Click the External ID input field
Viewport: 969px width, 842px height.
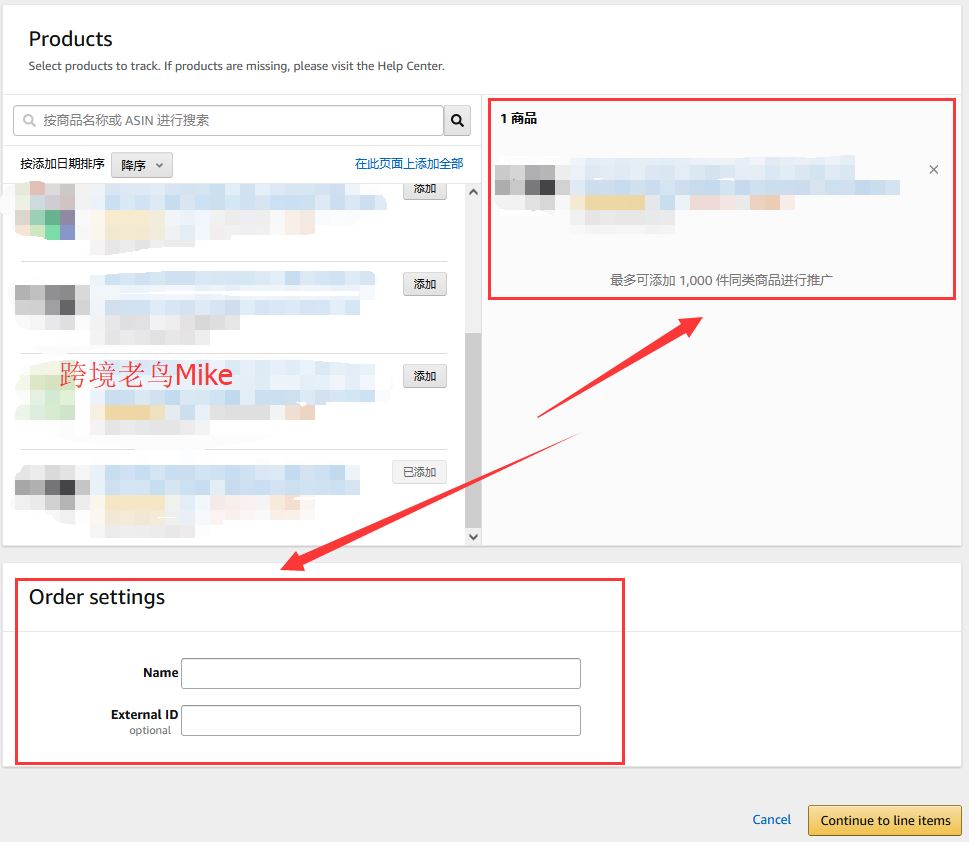381,720
